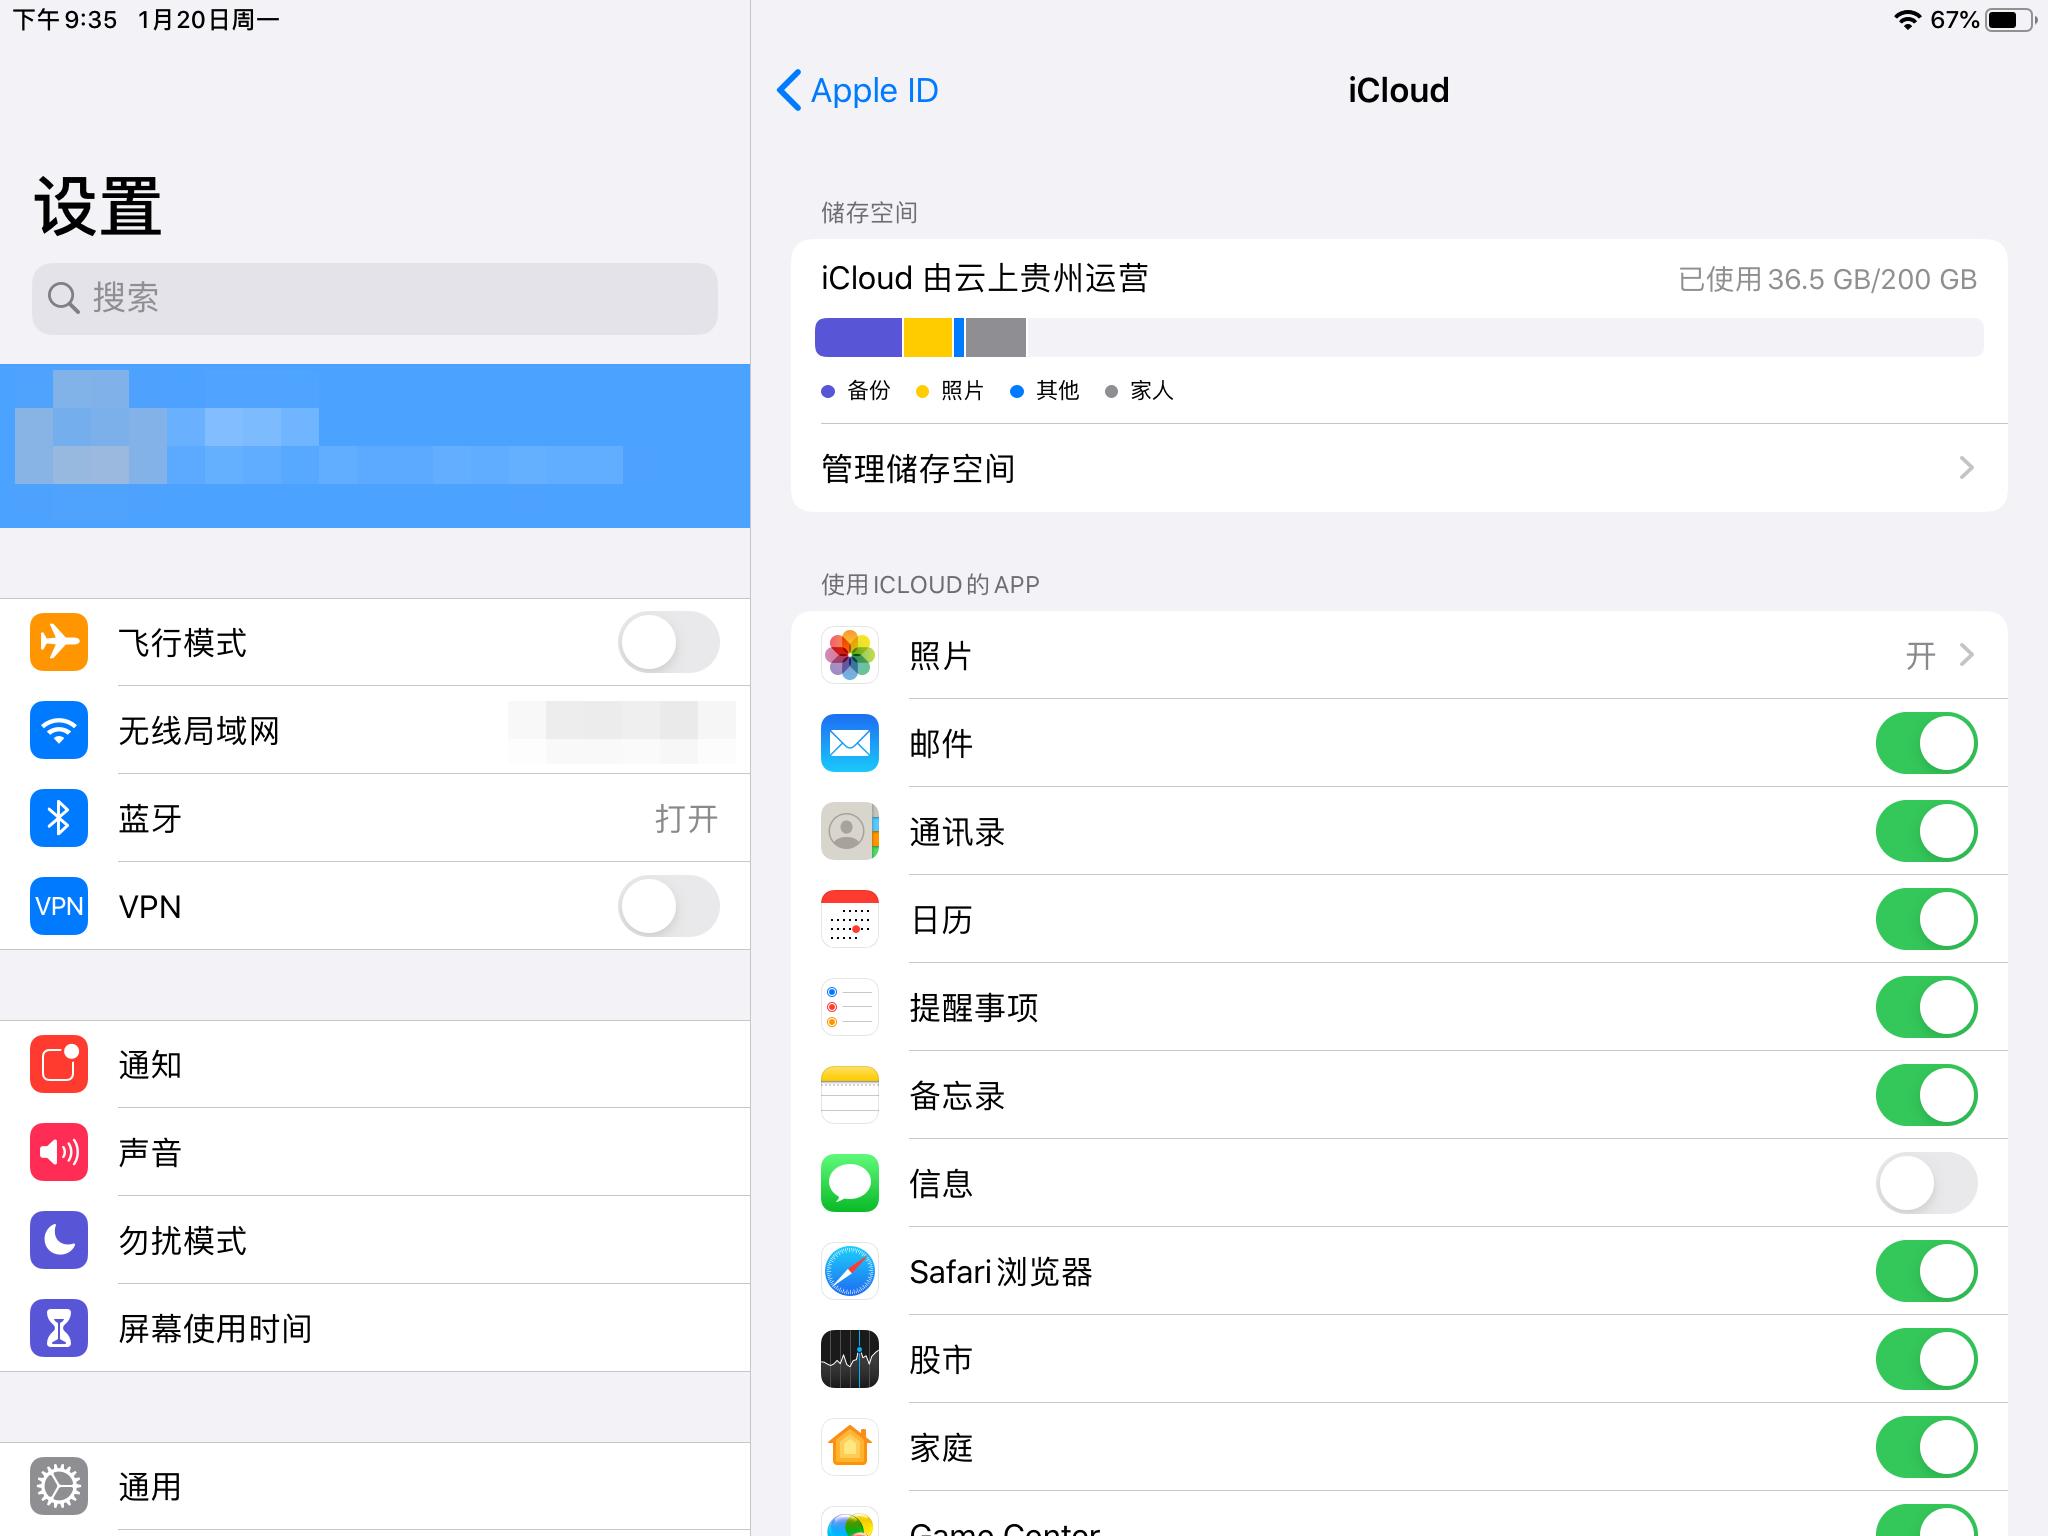The width and height of the screenshot is (2048, 1536).
Task: Open 管理储存空间 chevron row
Action: coord(1398,468)
